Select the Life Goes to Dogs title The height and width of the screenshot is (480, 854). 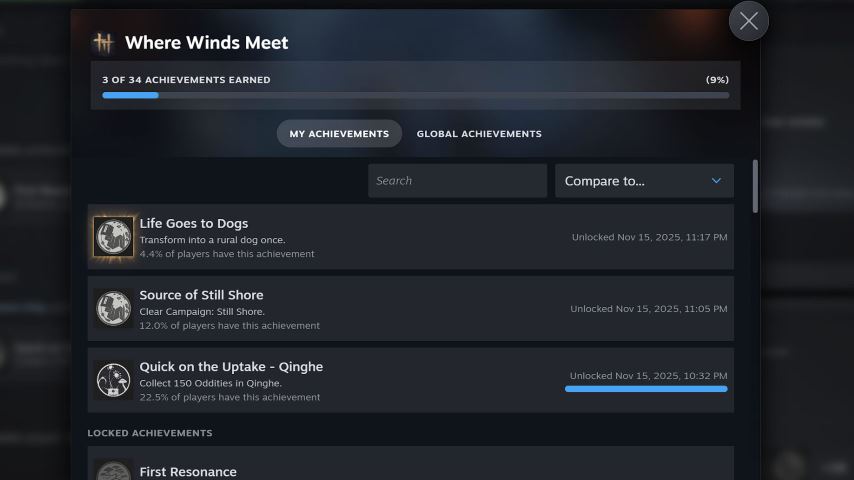(193, 223)
